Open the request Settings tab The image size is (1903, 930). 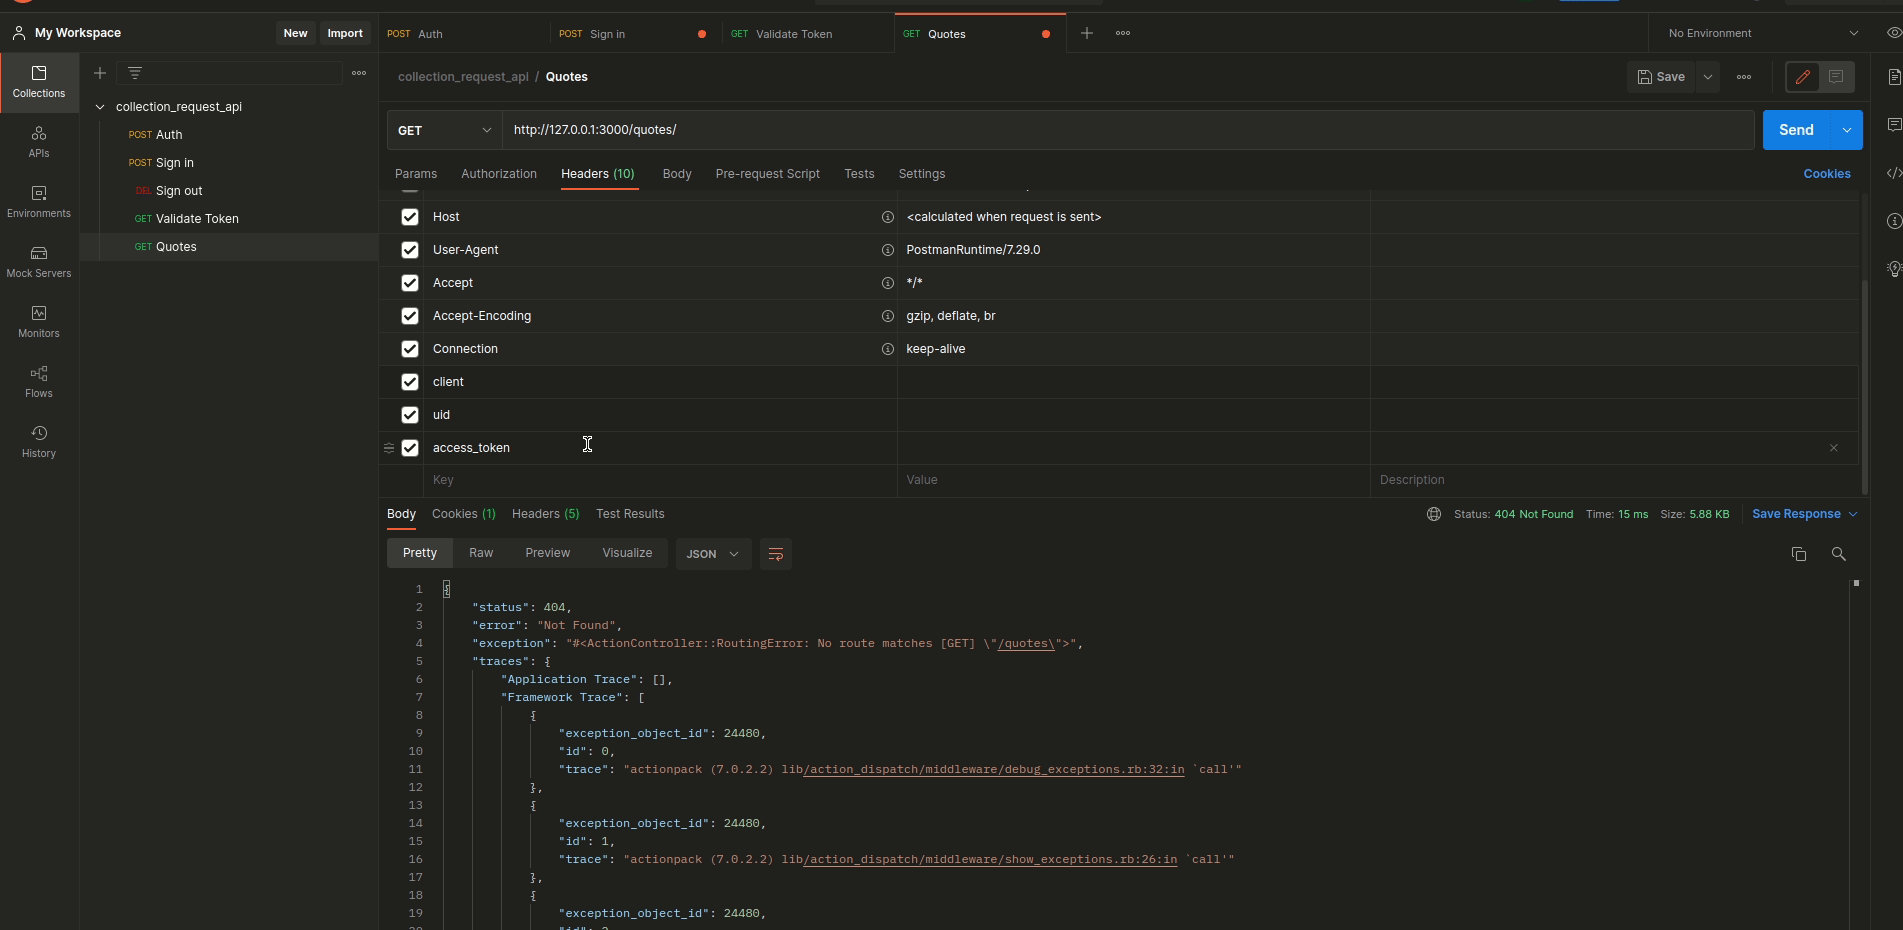pos(922,174)
